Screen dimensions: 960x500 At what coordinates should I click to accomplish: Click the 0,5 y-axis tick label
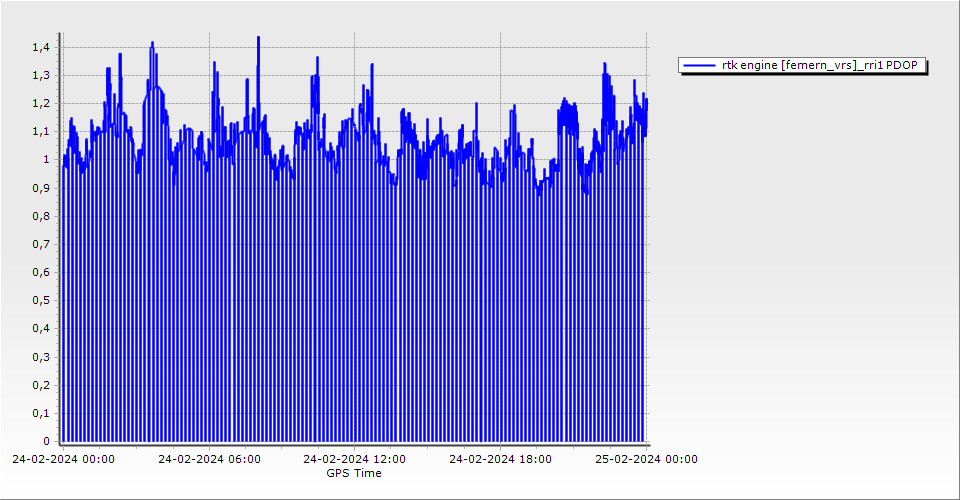point(40,300)
